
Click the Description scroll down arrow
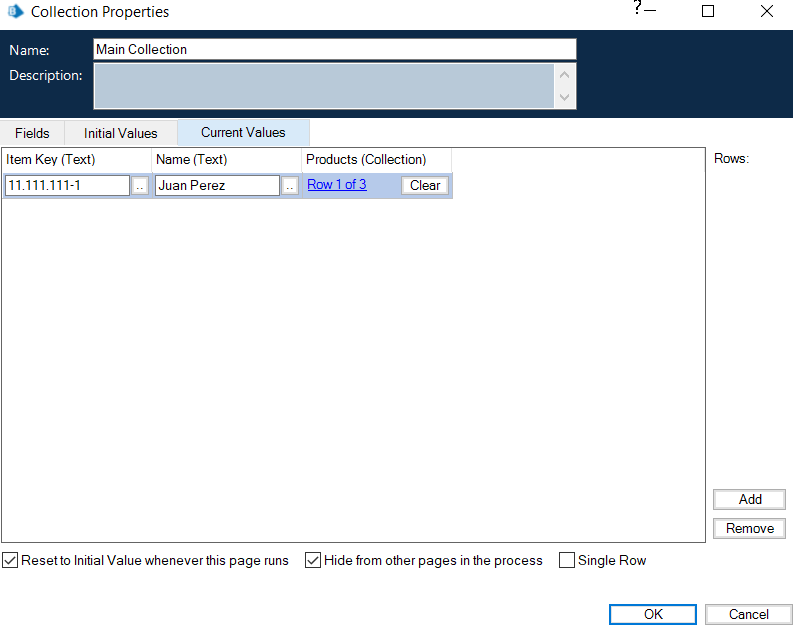[565, 97]
